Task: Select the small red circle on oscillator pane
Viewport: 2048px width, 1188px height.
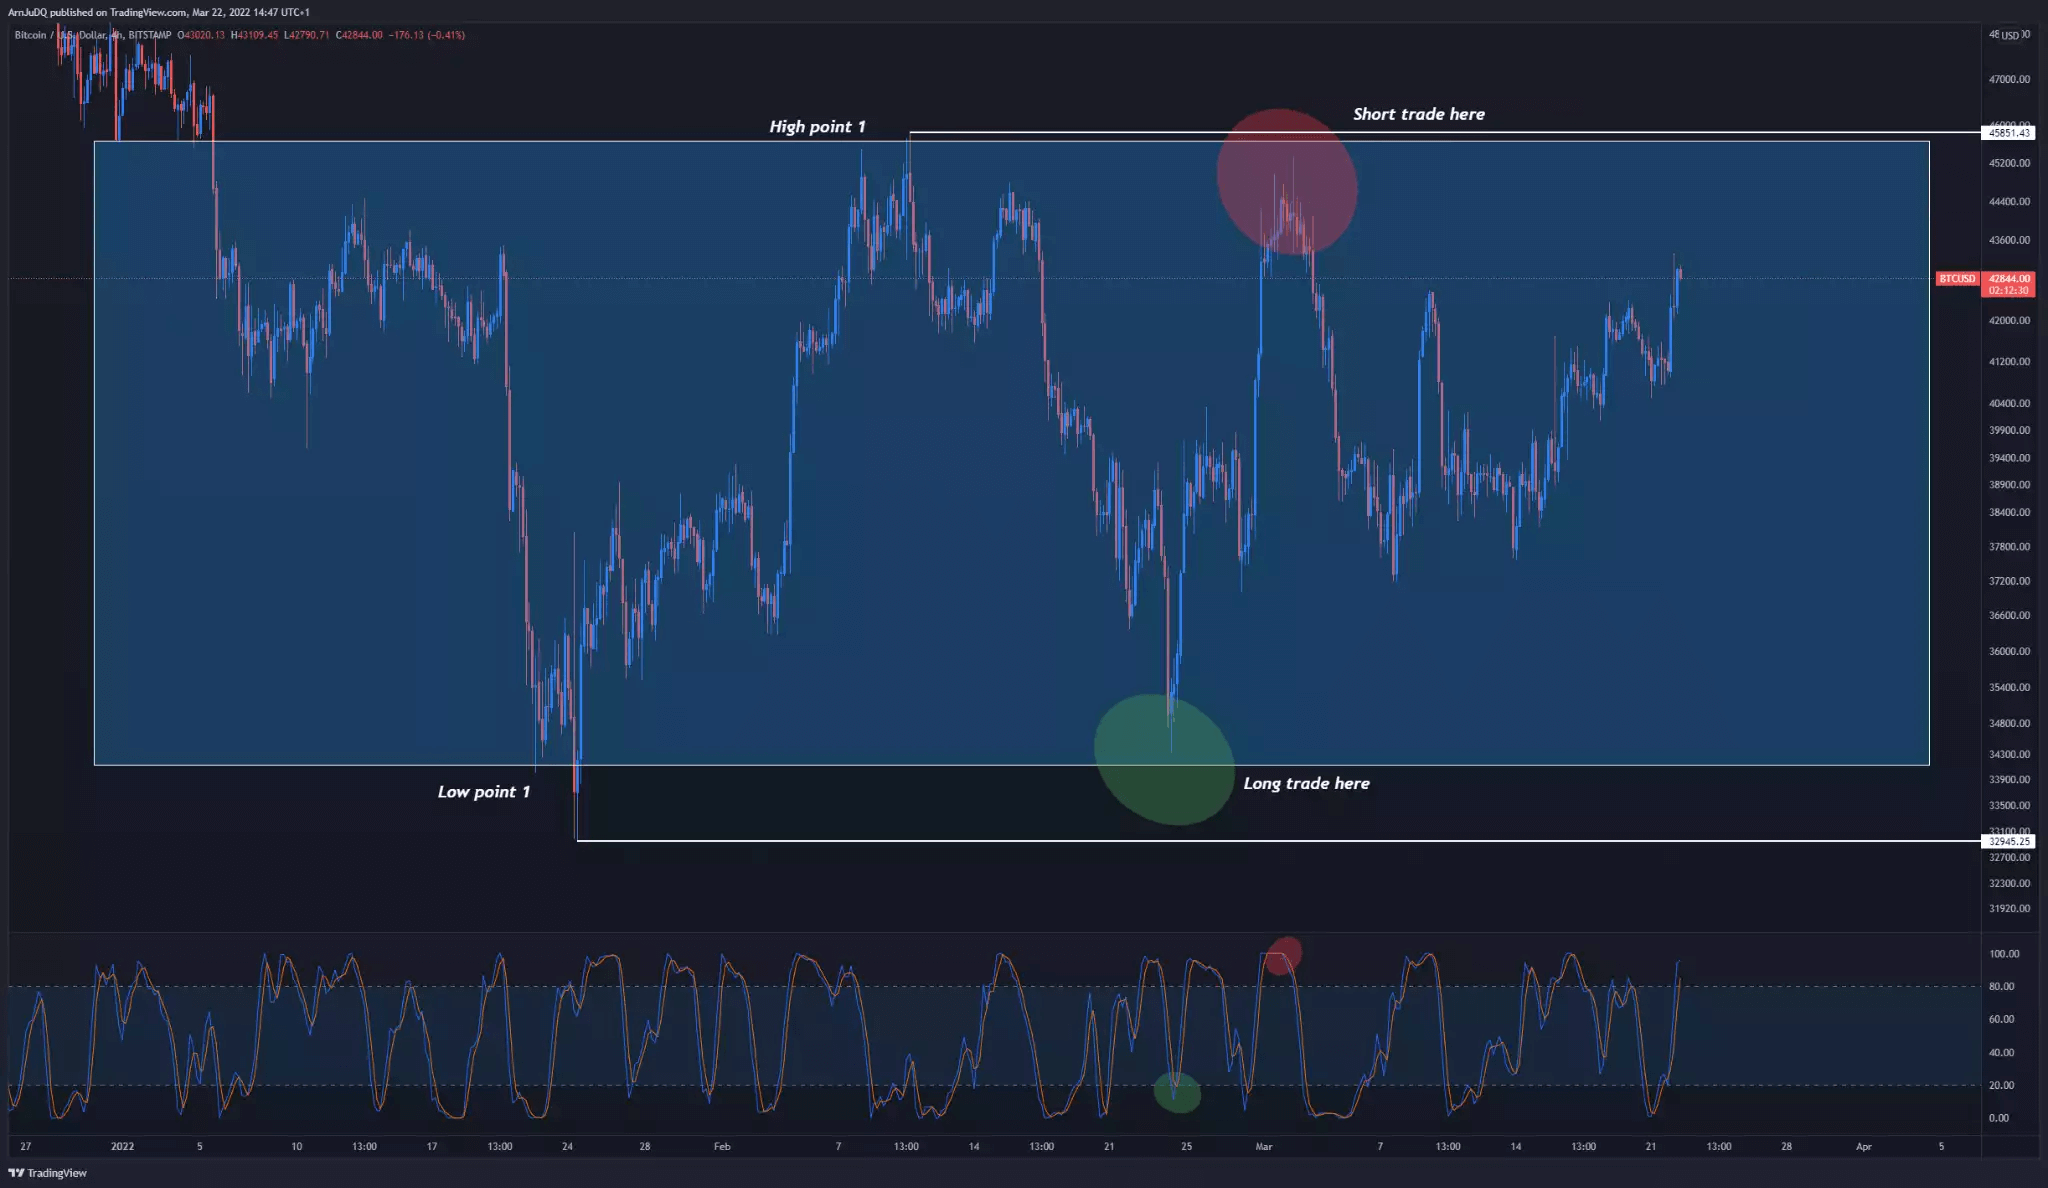Action: click(1283, 955)
